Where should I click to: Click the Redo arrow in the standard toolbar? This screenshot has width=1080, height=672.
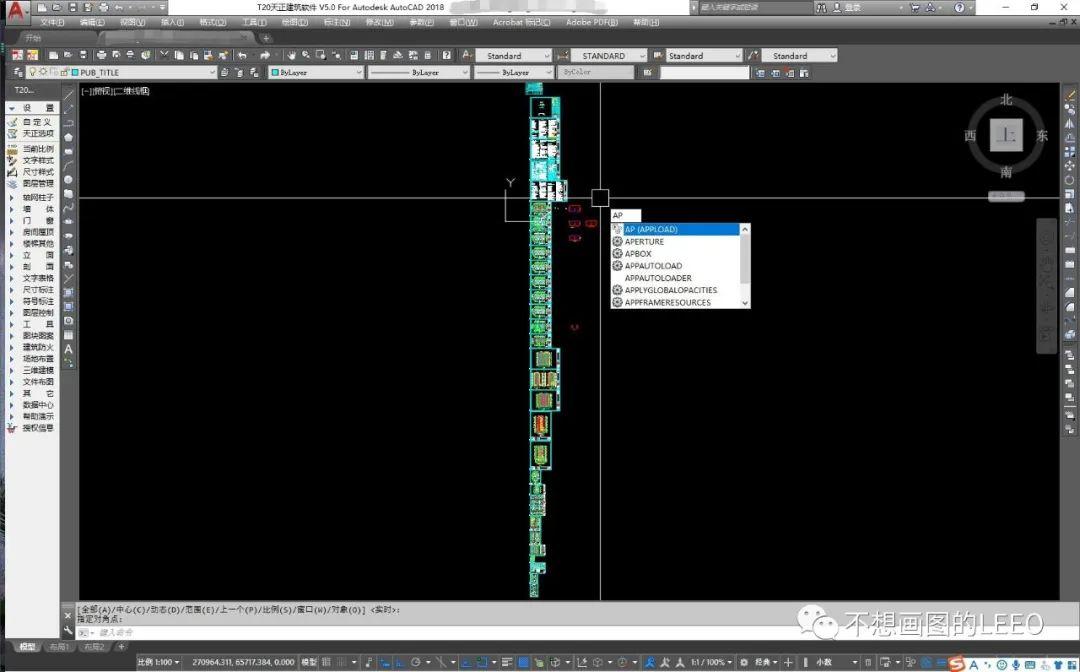[265, 55]
